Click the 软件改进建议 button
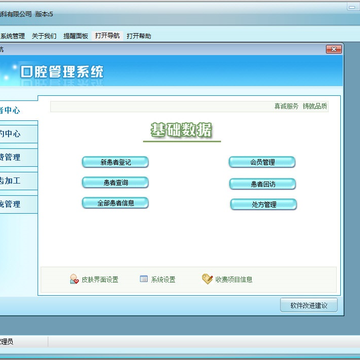360x360 pixels. click(x=309, y=306)
